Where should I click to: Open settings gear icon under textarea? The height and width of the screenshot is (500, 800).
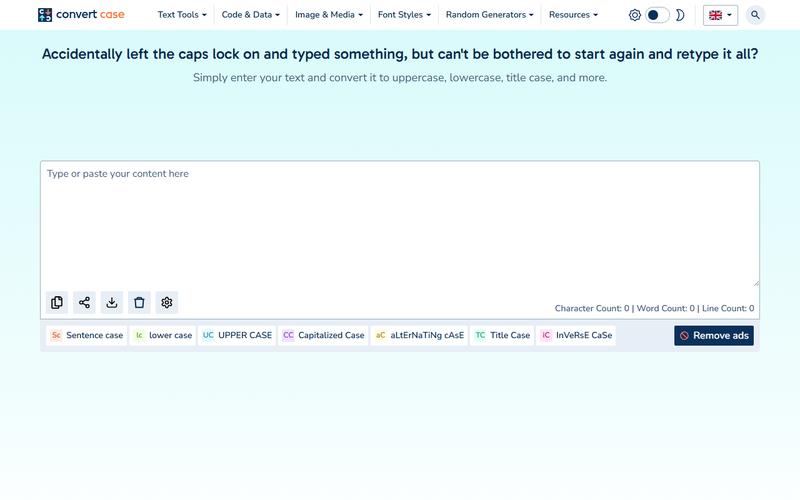click(x=167, y=303)
